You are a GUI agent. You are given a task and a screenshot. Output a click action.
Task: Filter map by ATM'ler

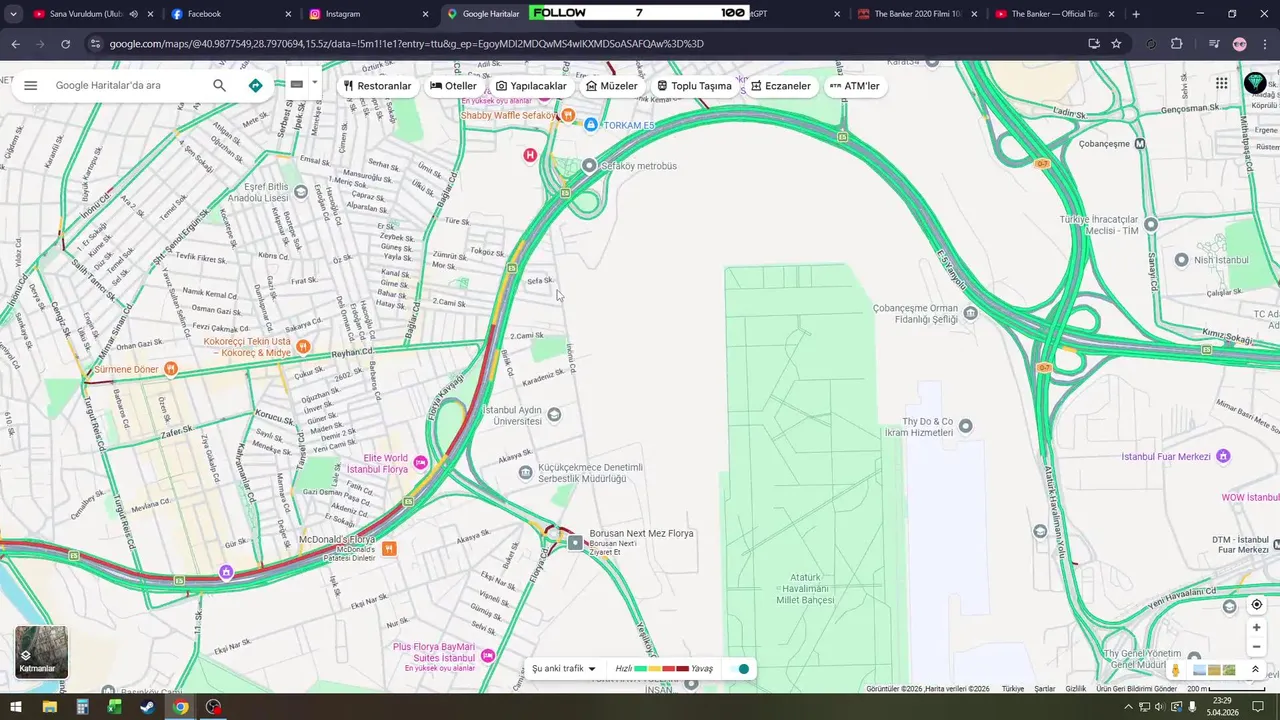(x=855, y=86)
